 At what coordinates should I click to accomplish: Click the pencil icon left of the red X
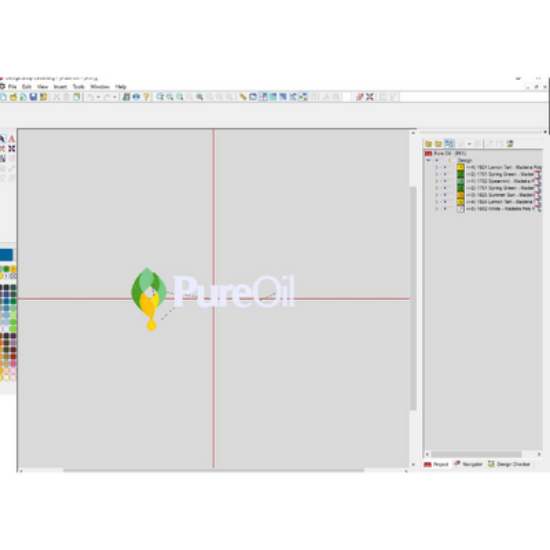(x=360, y=97)
